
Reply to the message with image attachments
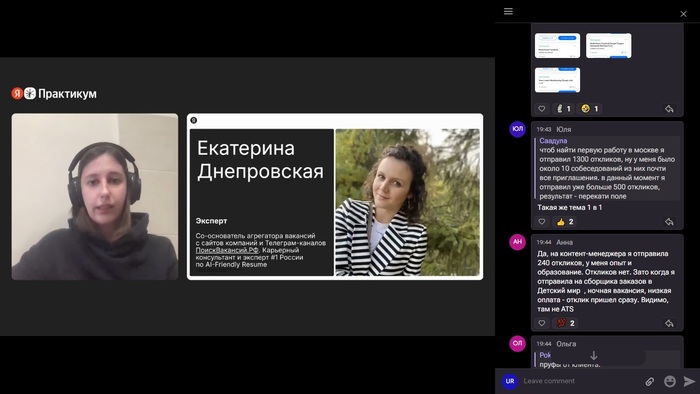click(x=669, y=108)
